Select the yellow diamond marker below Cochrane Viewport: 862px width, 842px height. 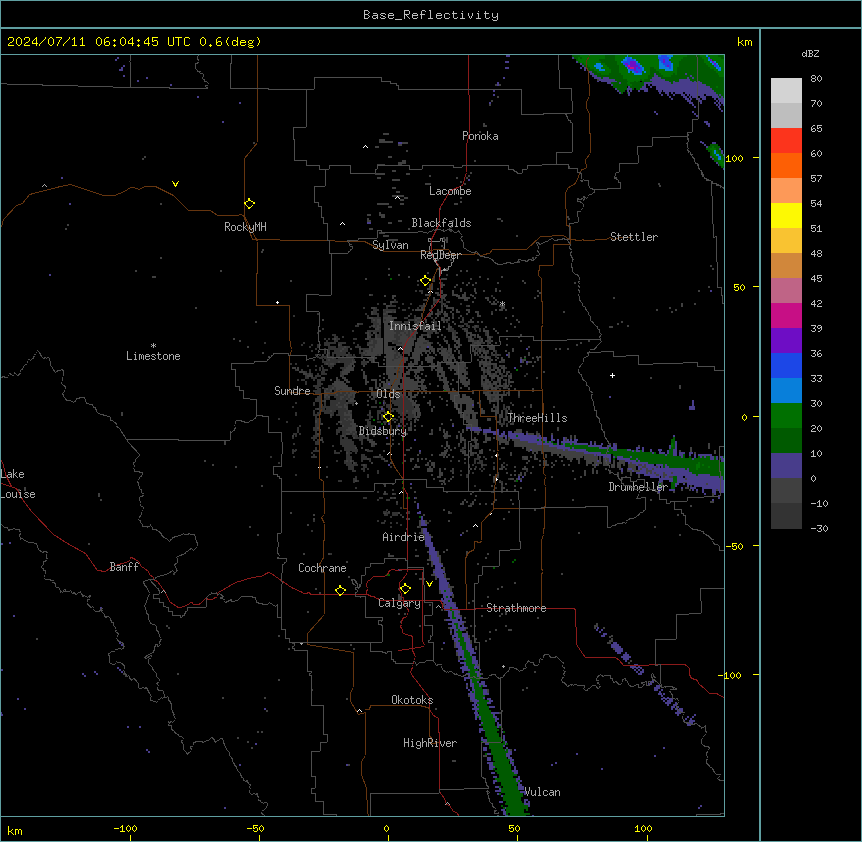[340, 590]
